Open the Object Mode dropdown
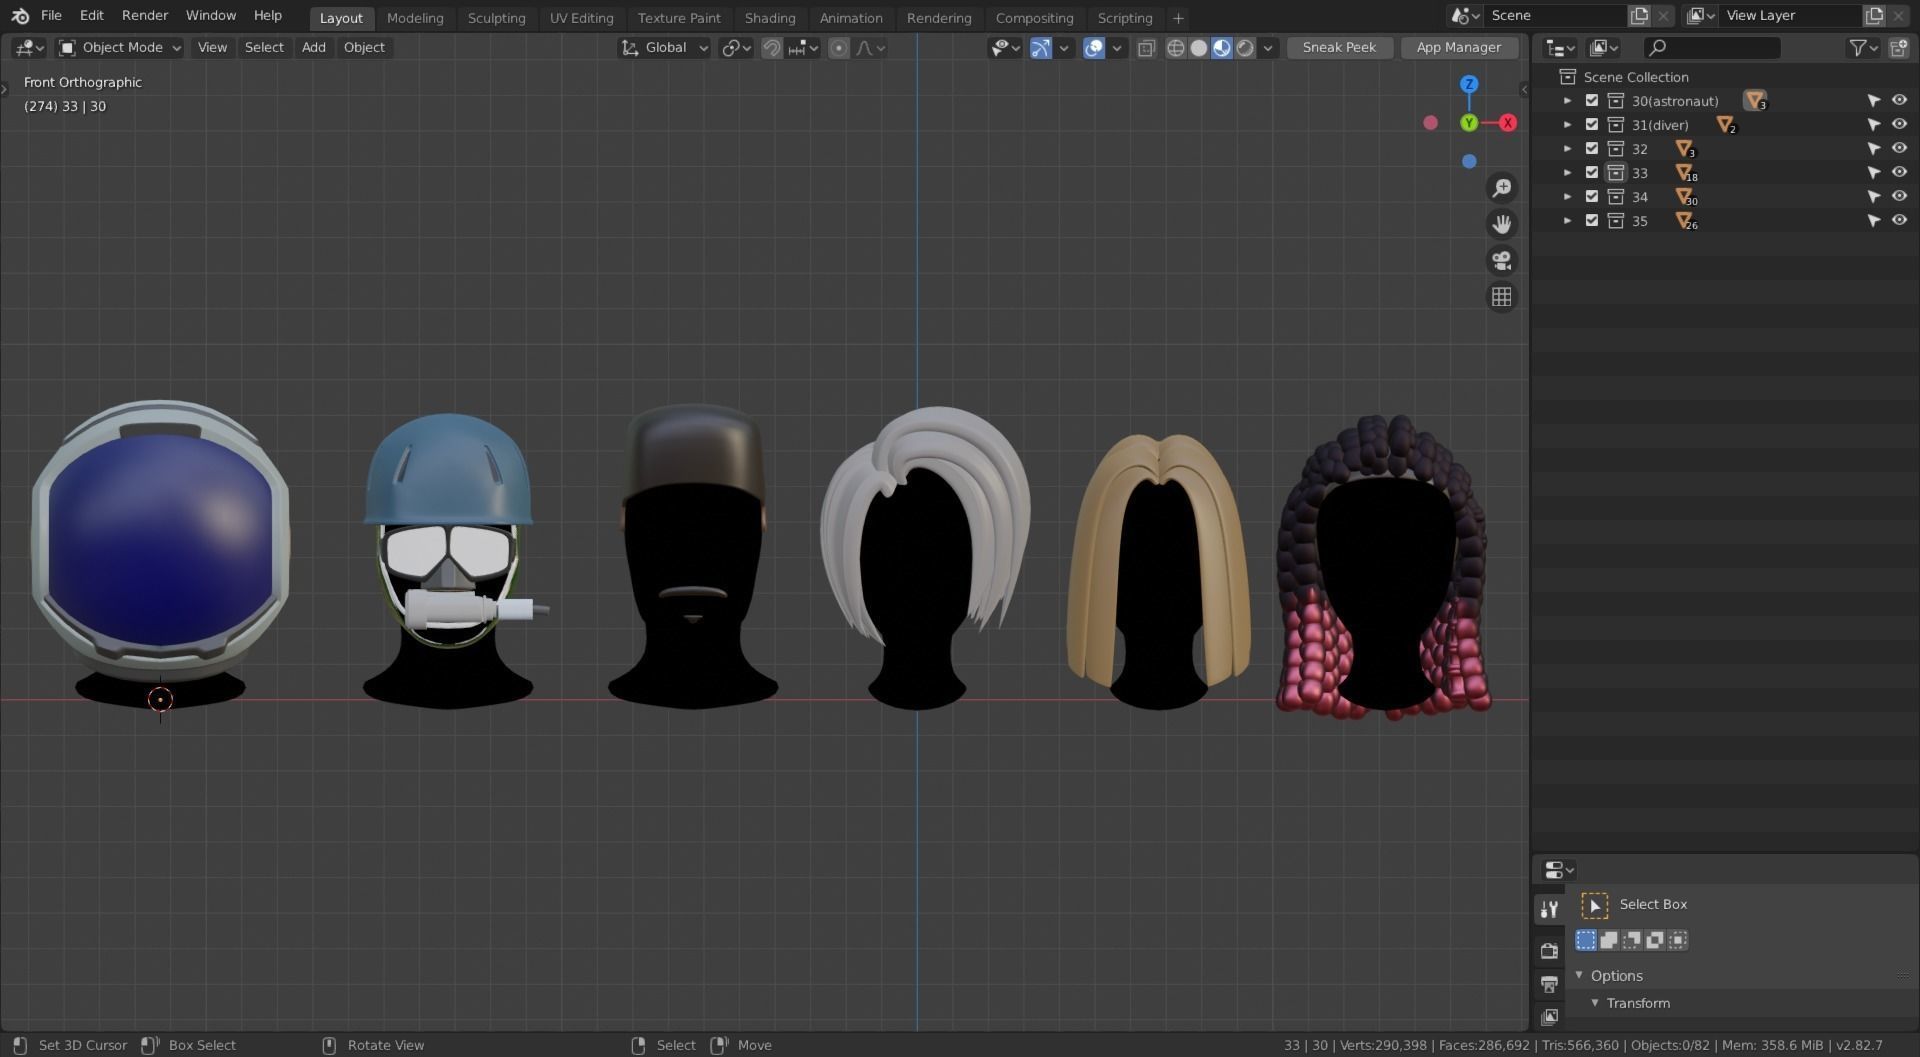1920x1057 pixels. 119,48
